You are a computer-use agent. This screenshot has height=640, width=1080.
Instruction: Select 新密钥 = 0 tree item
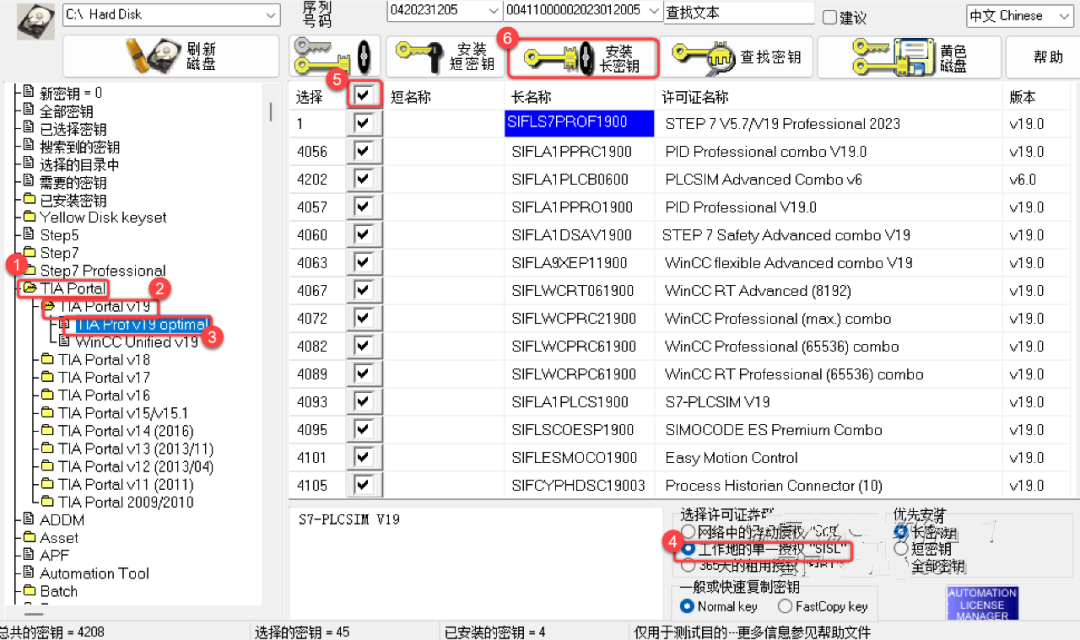70,93
